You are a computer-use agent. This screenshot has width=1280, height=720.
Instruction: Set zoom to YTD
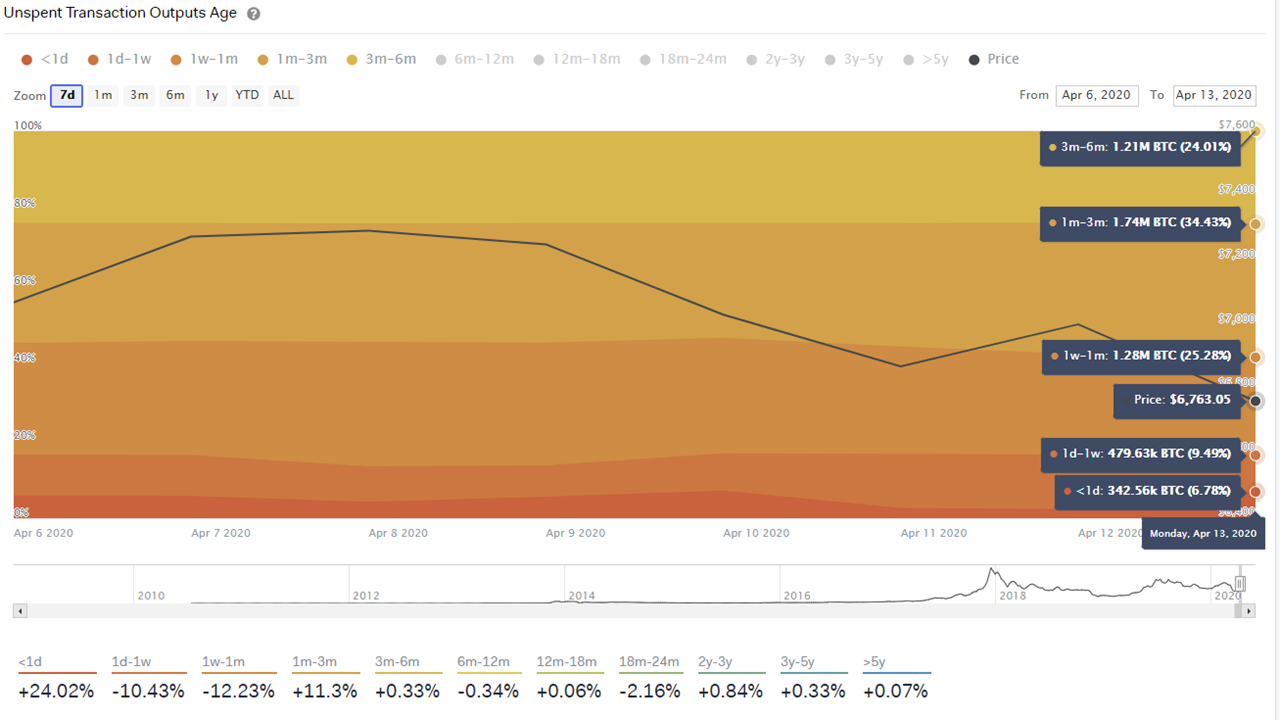coord(247,95)
